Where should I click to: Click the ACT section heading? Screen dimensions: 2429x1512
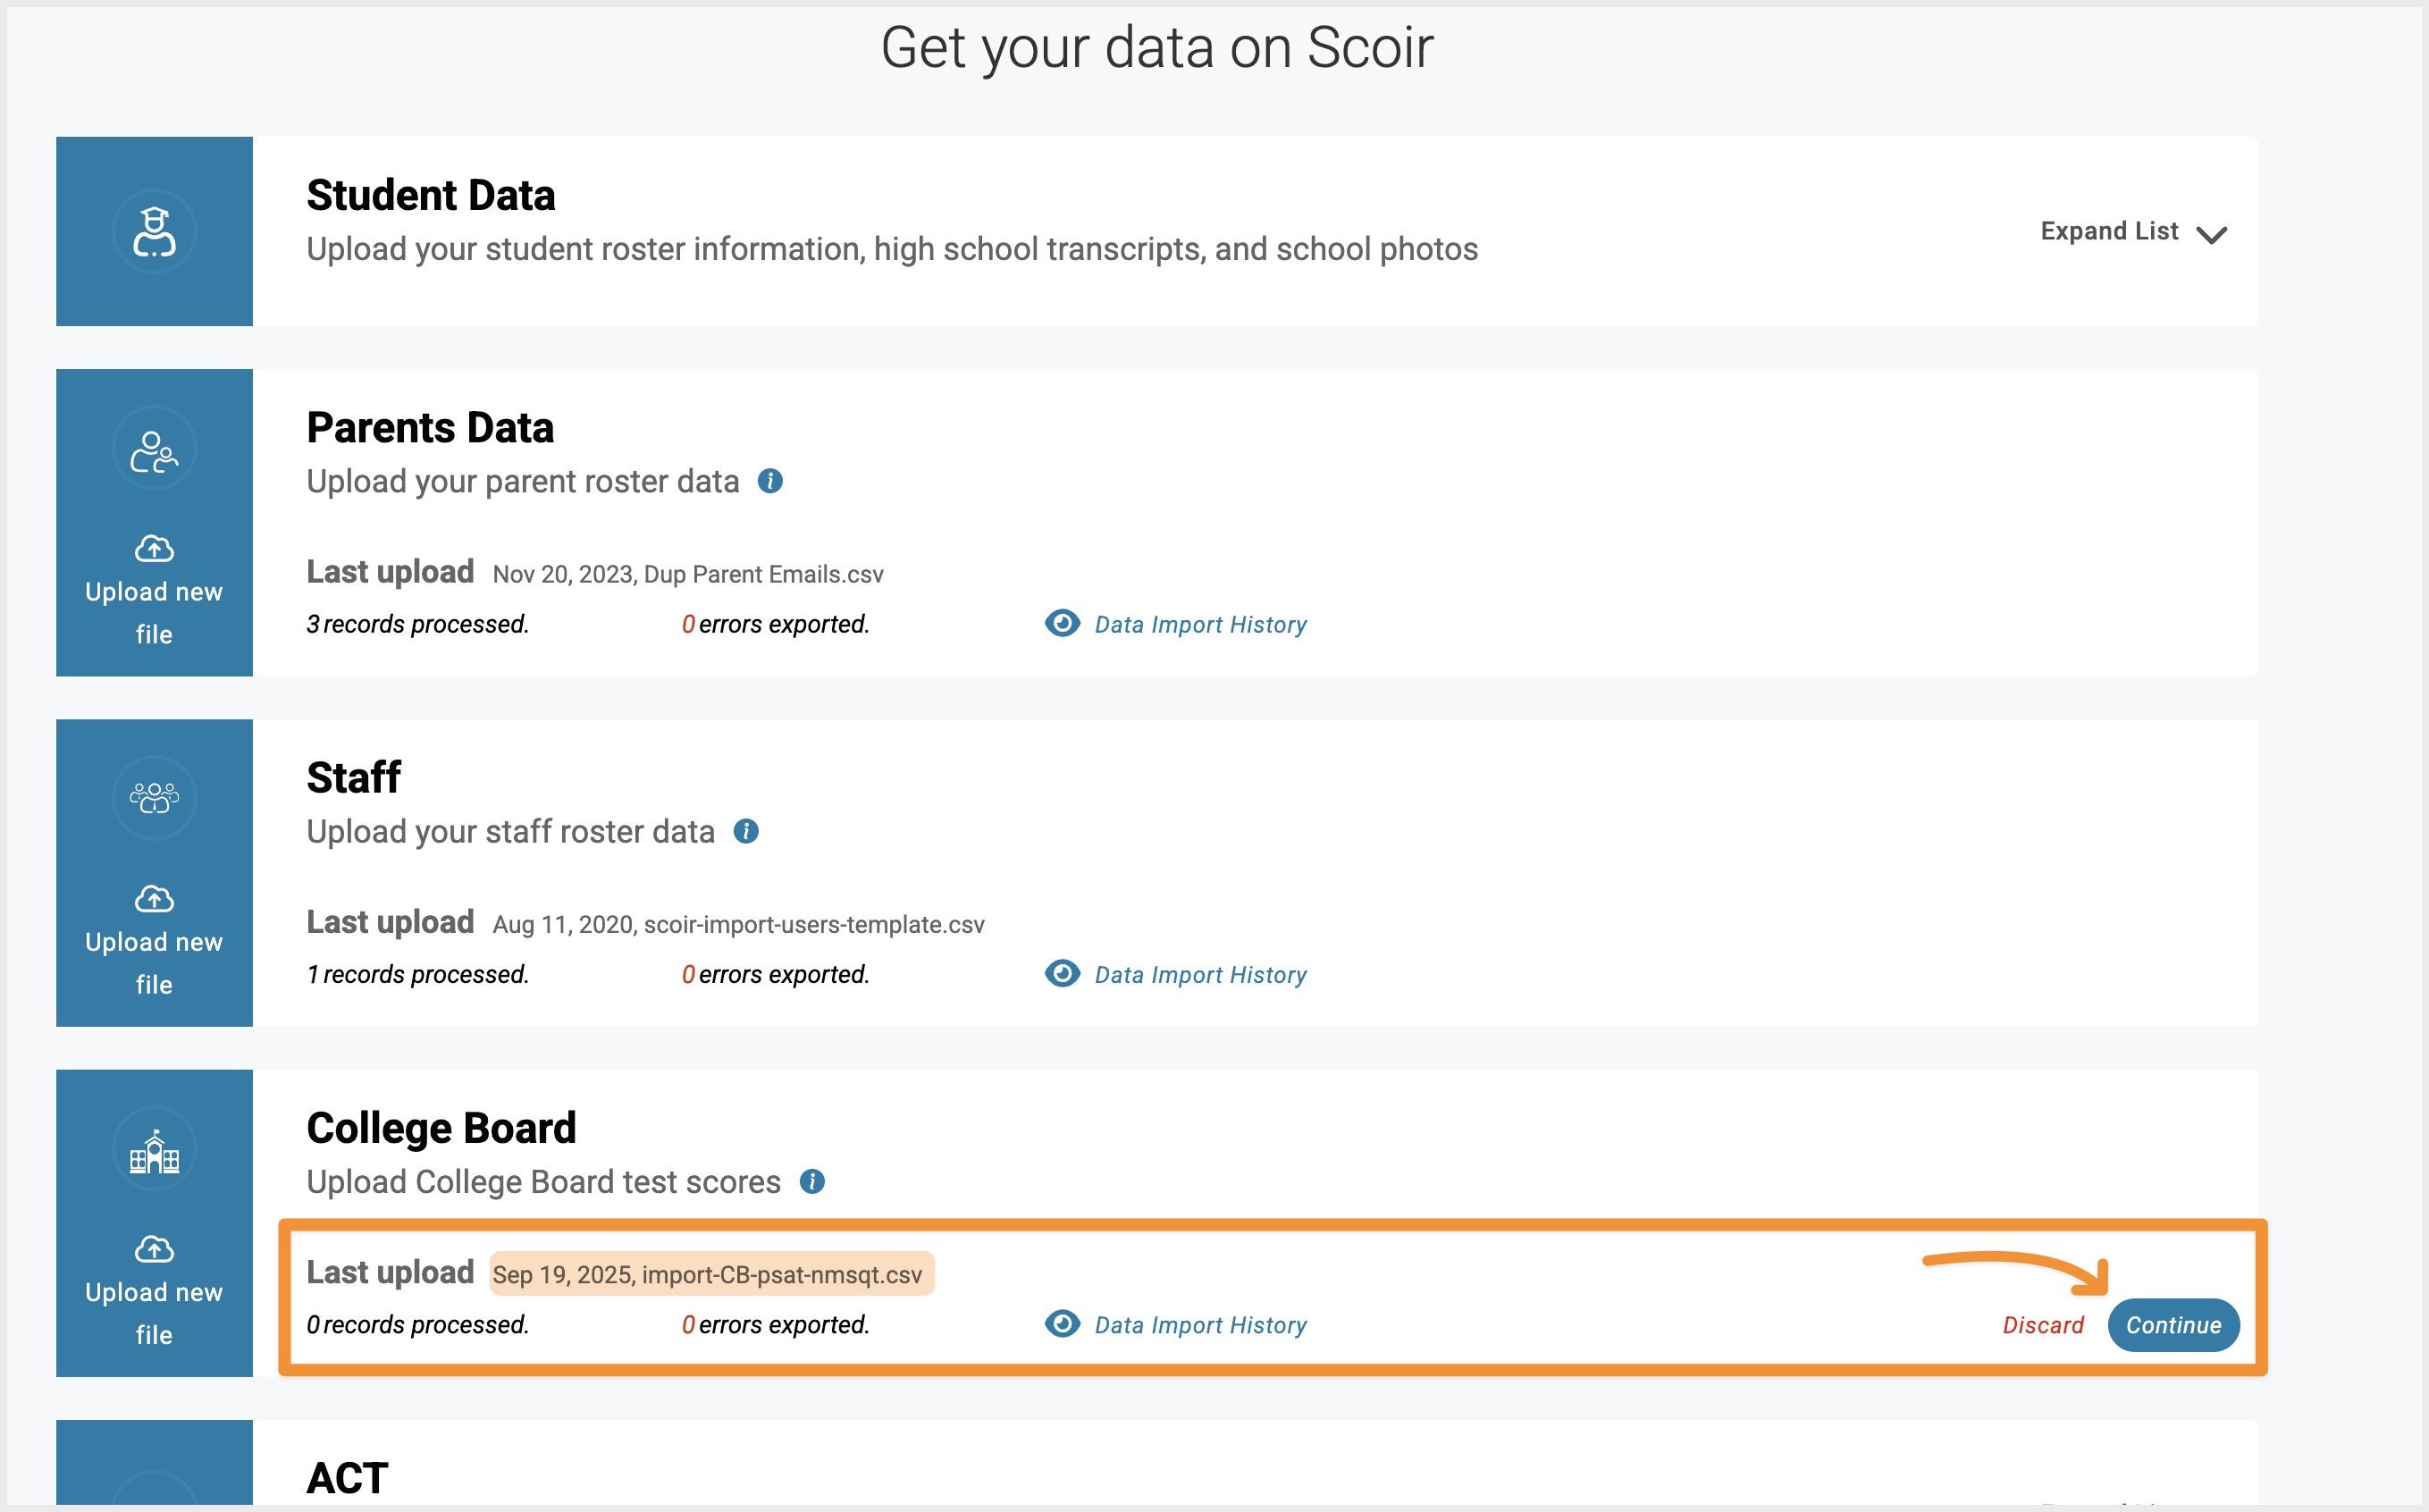347,1477
